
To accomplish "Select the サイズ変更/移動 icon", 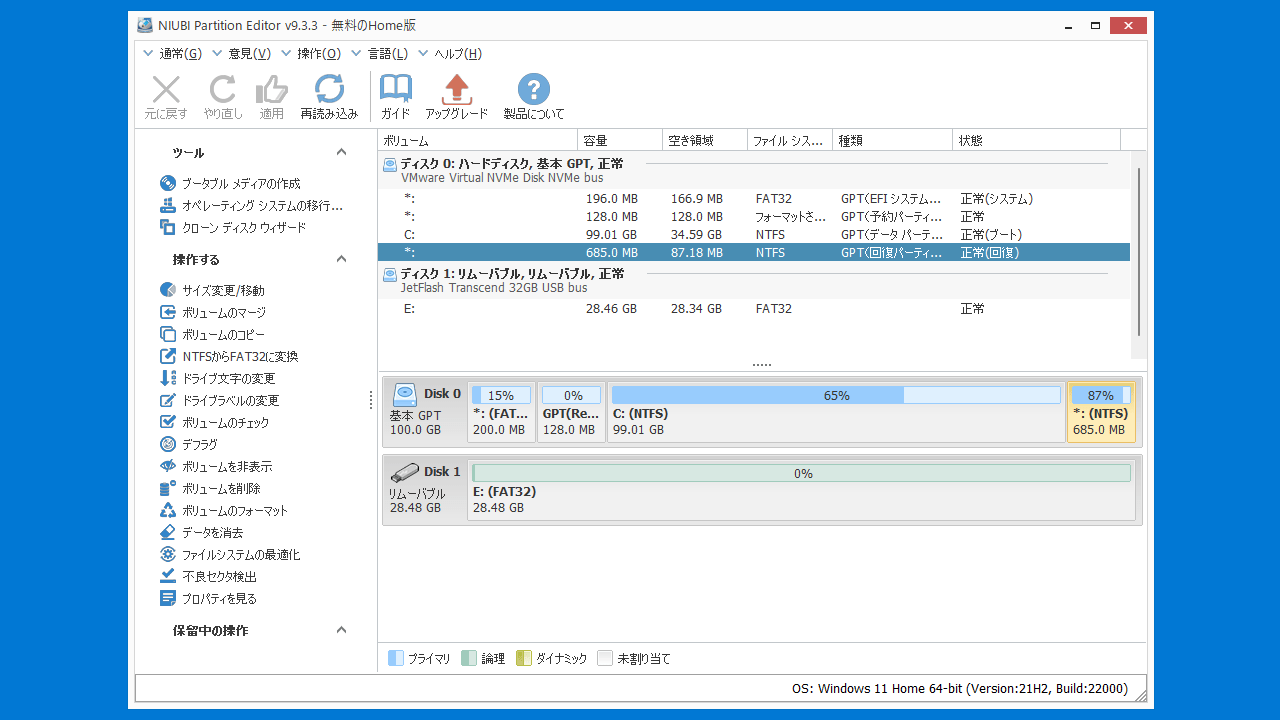I will point(168,290).
